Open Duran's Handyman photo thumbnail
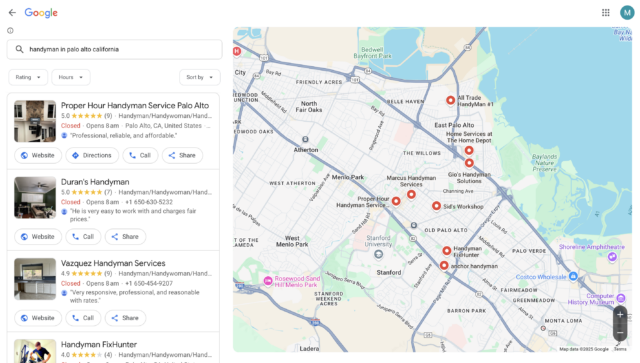The image size is (640, 363). tap(35, 197)
